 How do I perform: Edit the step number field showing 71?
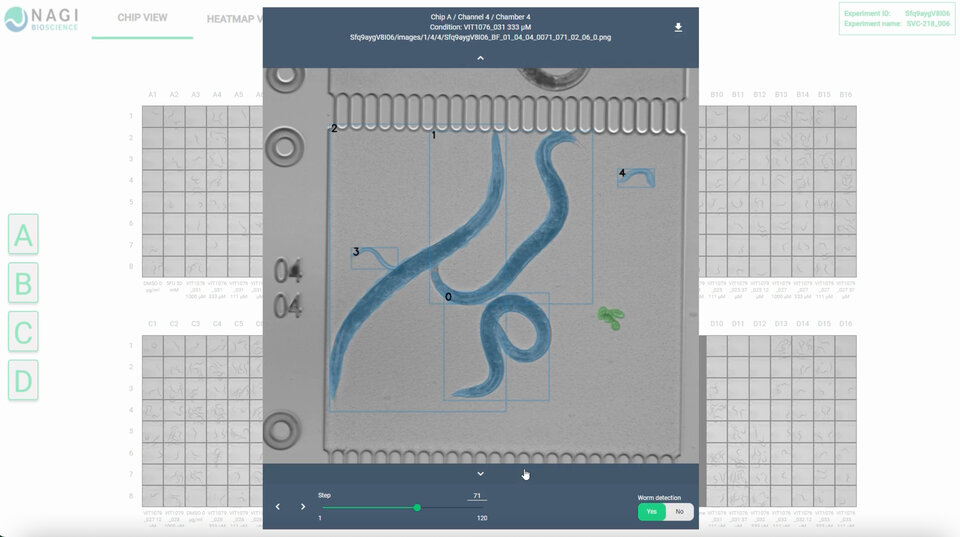click(477, 495)
